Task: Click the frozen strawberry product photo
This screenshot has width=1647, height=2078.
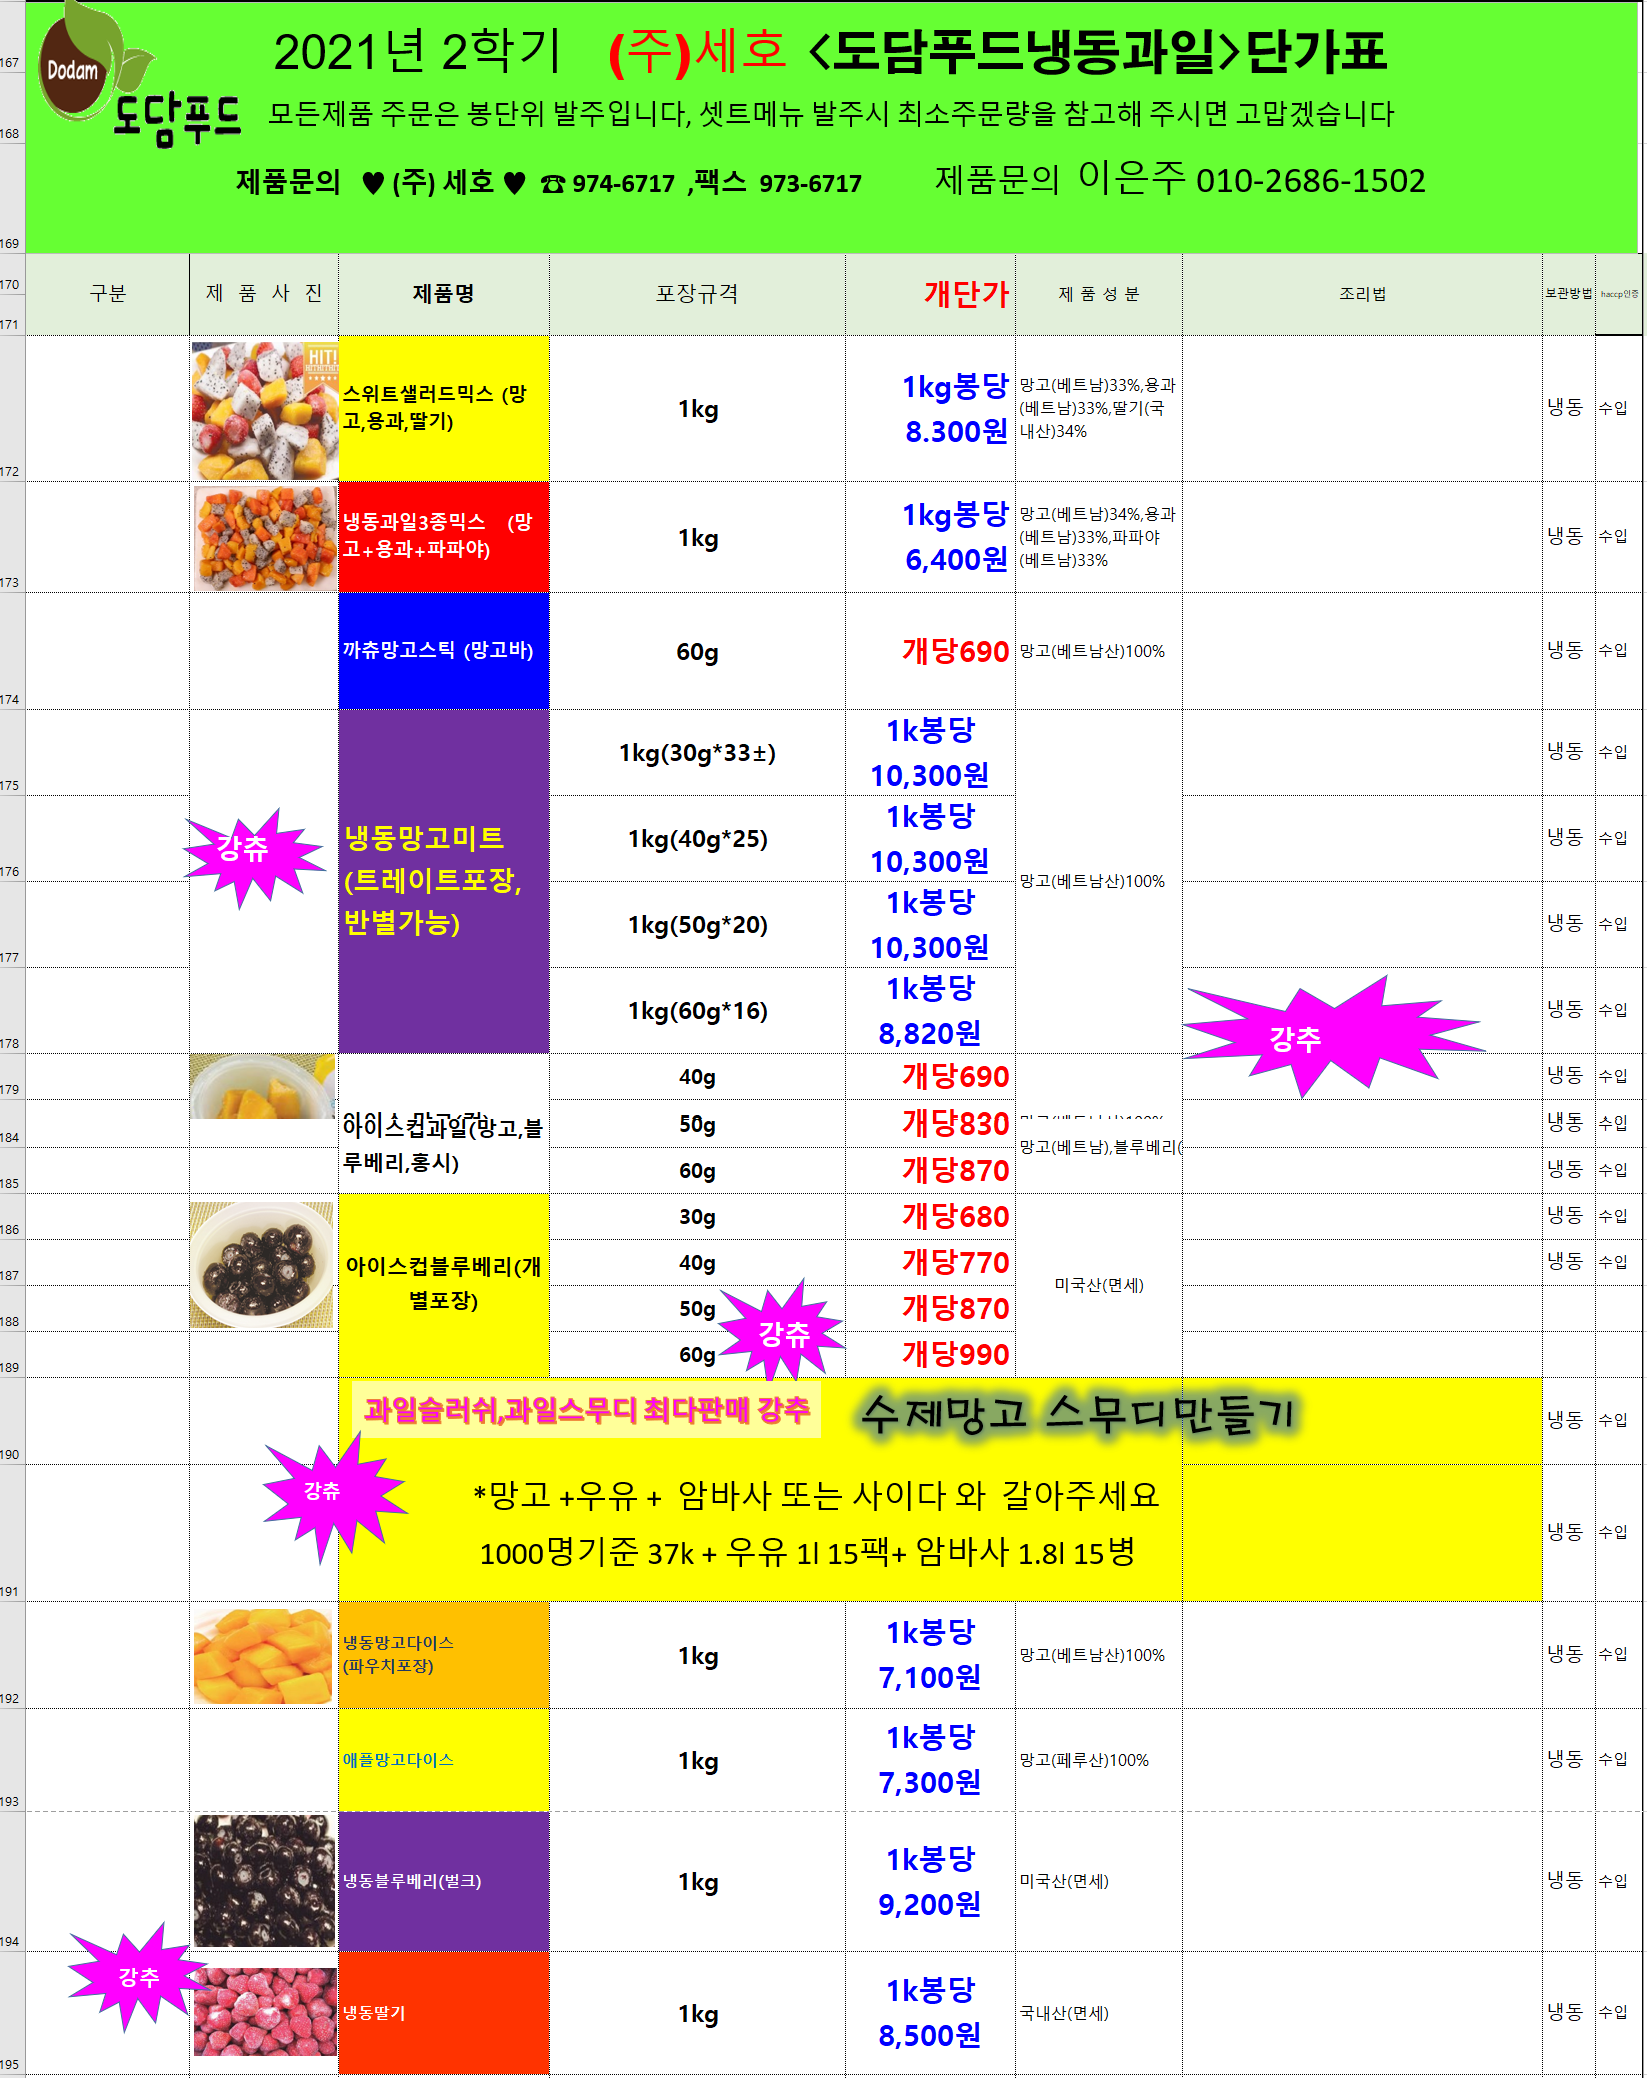Action: (x=265, y=2011)
